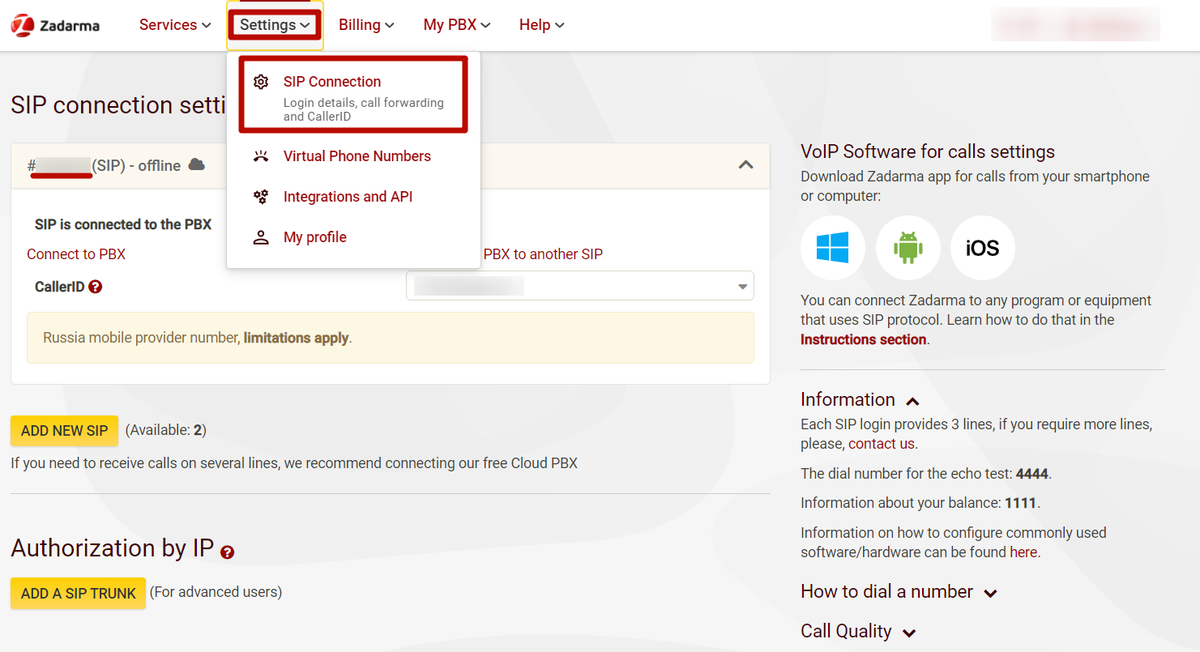
Task: Click the Integrations and API icon
Action: click(261, 197)
